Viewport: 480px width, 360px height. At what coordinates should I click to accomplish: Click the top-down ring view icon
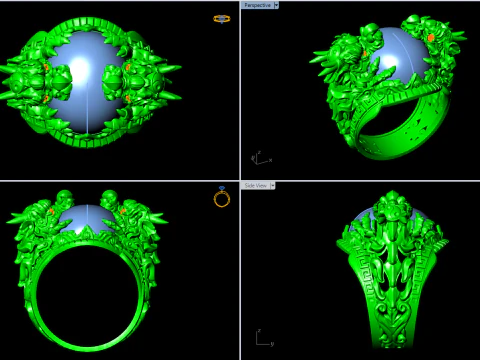(x=222, y=19)
